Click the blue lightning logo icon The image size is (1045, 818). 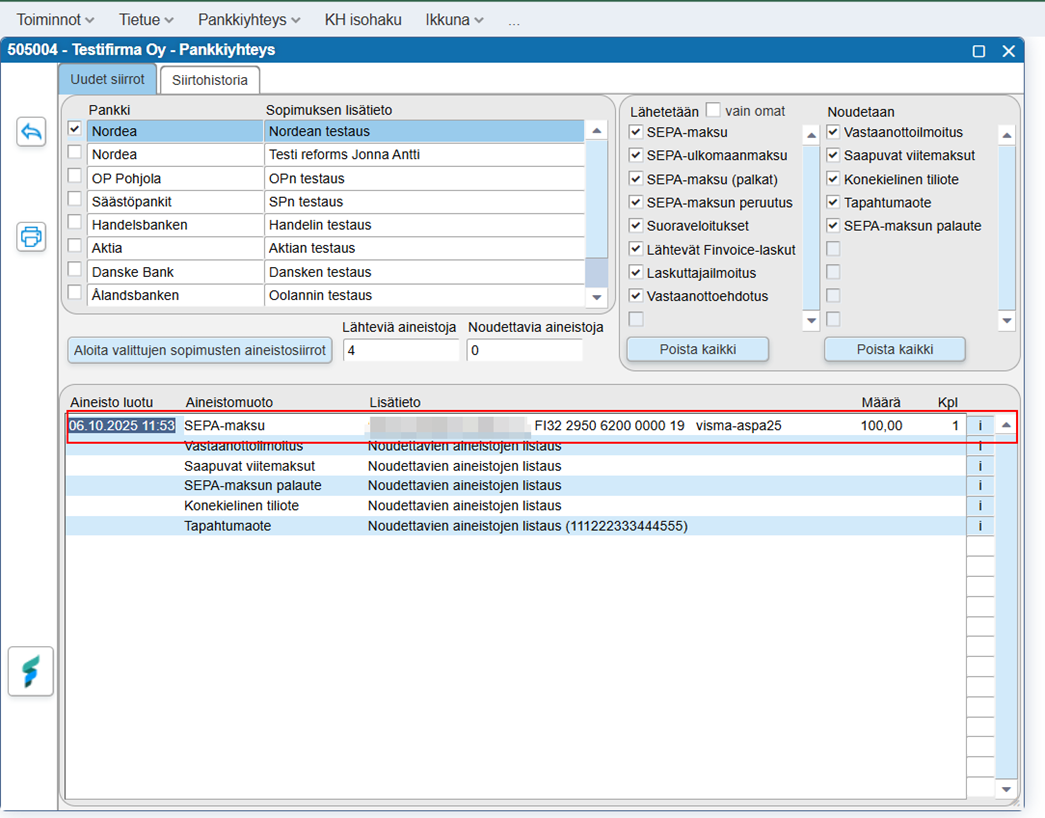tap(31, 671)
